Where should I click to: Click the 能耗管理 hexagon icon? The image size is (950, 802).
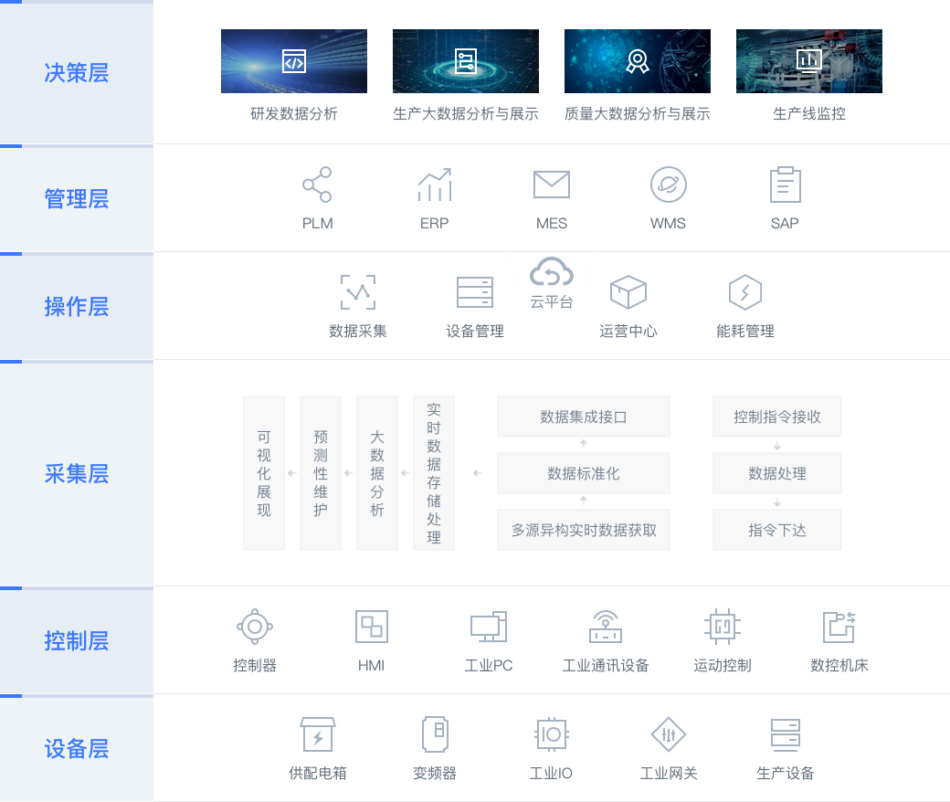(x=745, y=292)
